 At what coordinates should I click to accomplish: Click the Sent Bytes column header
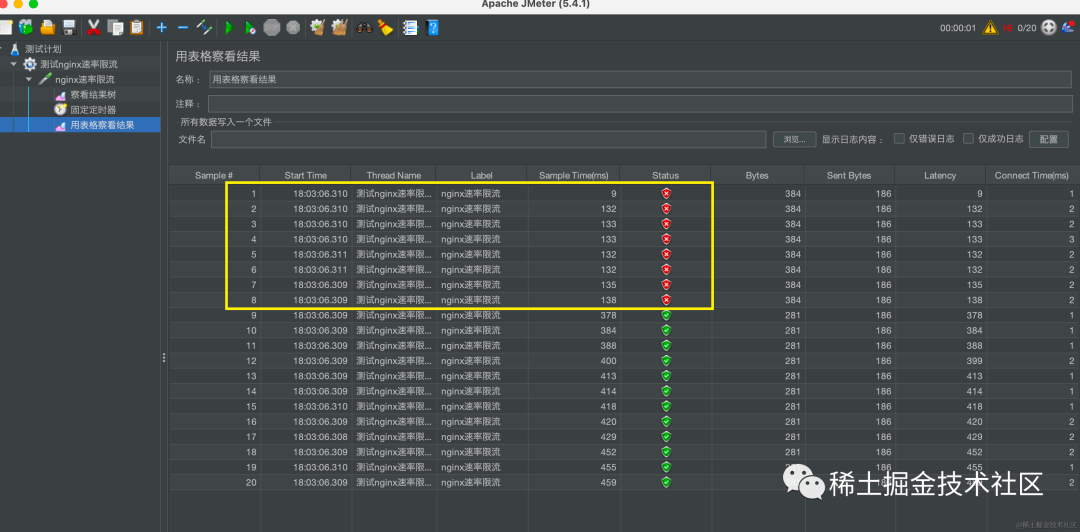click(x=849, y=176)
